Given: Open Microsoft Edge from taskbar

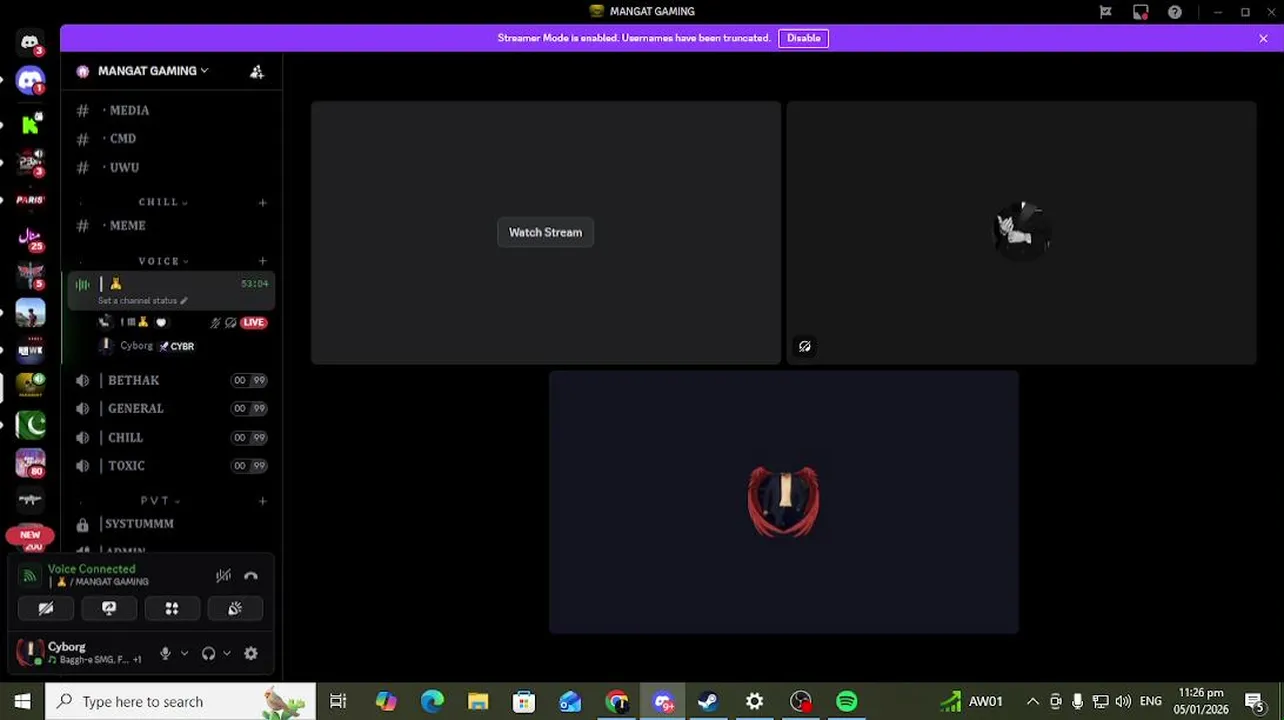Looking at the screenshot, I should coord(432,701).
